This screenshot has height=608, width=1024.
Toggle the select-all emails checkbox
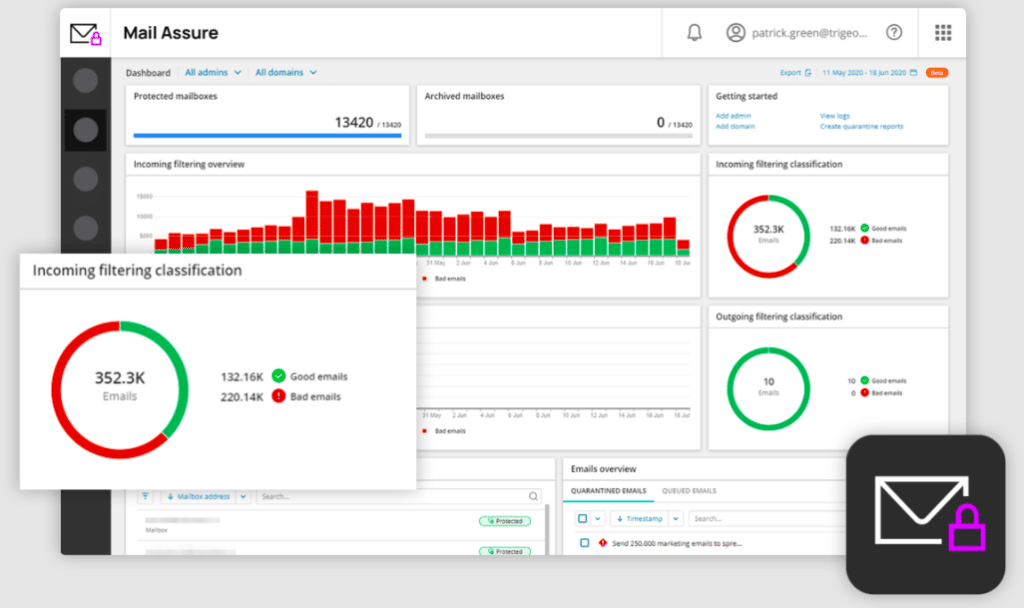[583, 519]
